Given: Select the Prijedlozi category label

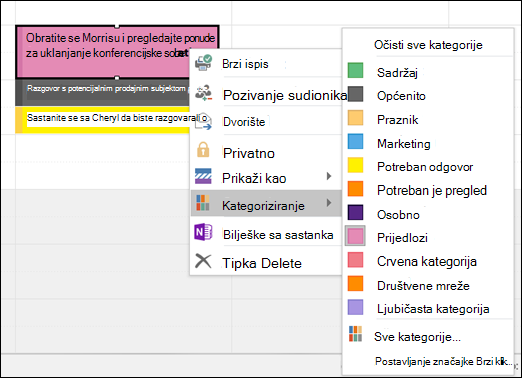Looking at the screenshot, I should click(402, 238).
